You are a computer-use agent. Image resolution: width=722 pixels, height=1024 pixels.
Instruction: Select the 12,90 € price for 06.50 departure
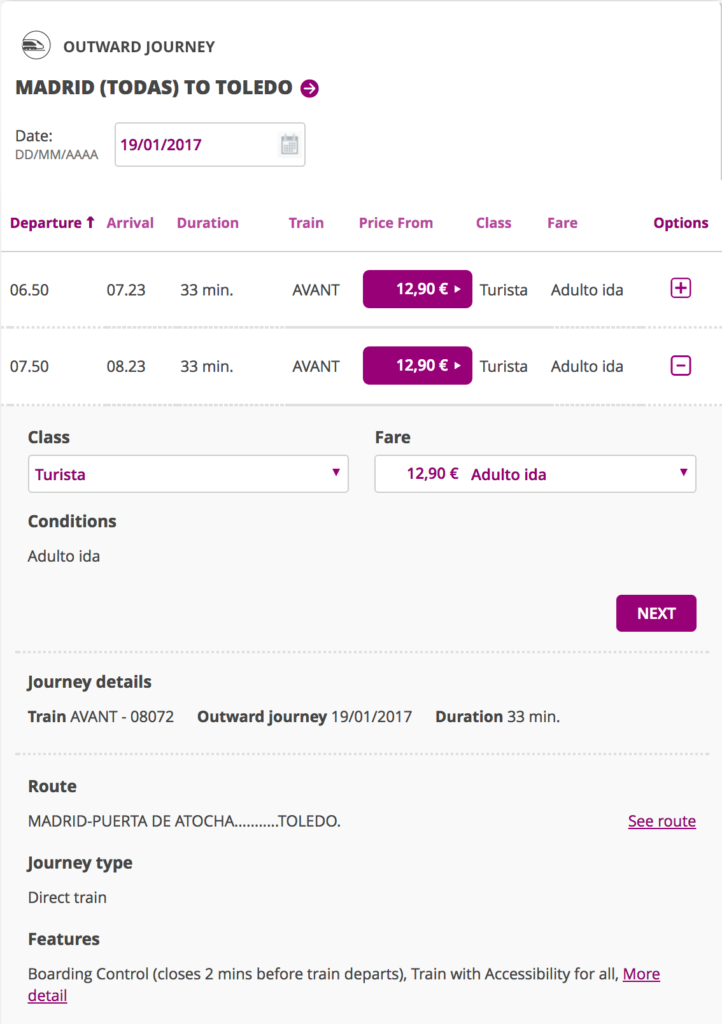pos(417,289)
